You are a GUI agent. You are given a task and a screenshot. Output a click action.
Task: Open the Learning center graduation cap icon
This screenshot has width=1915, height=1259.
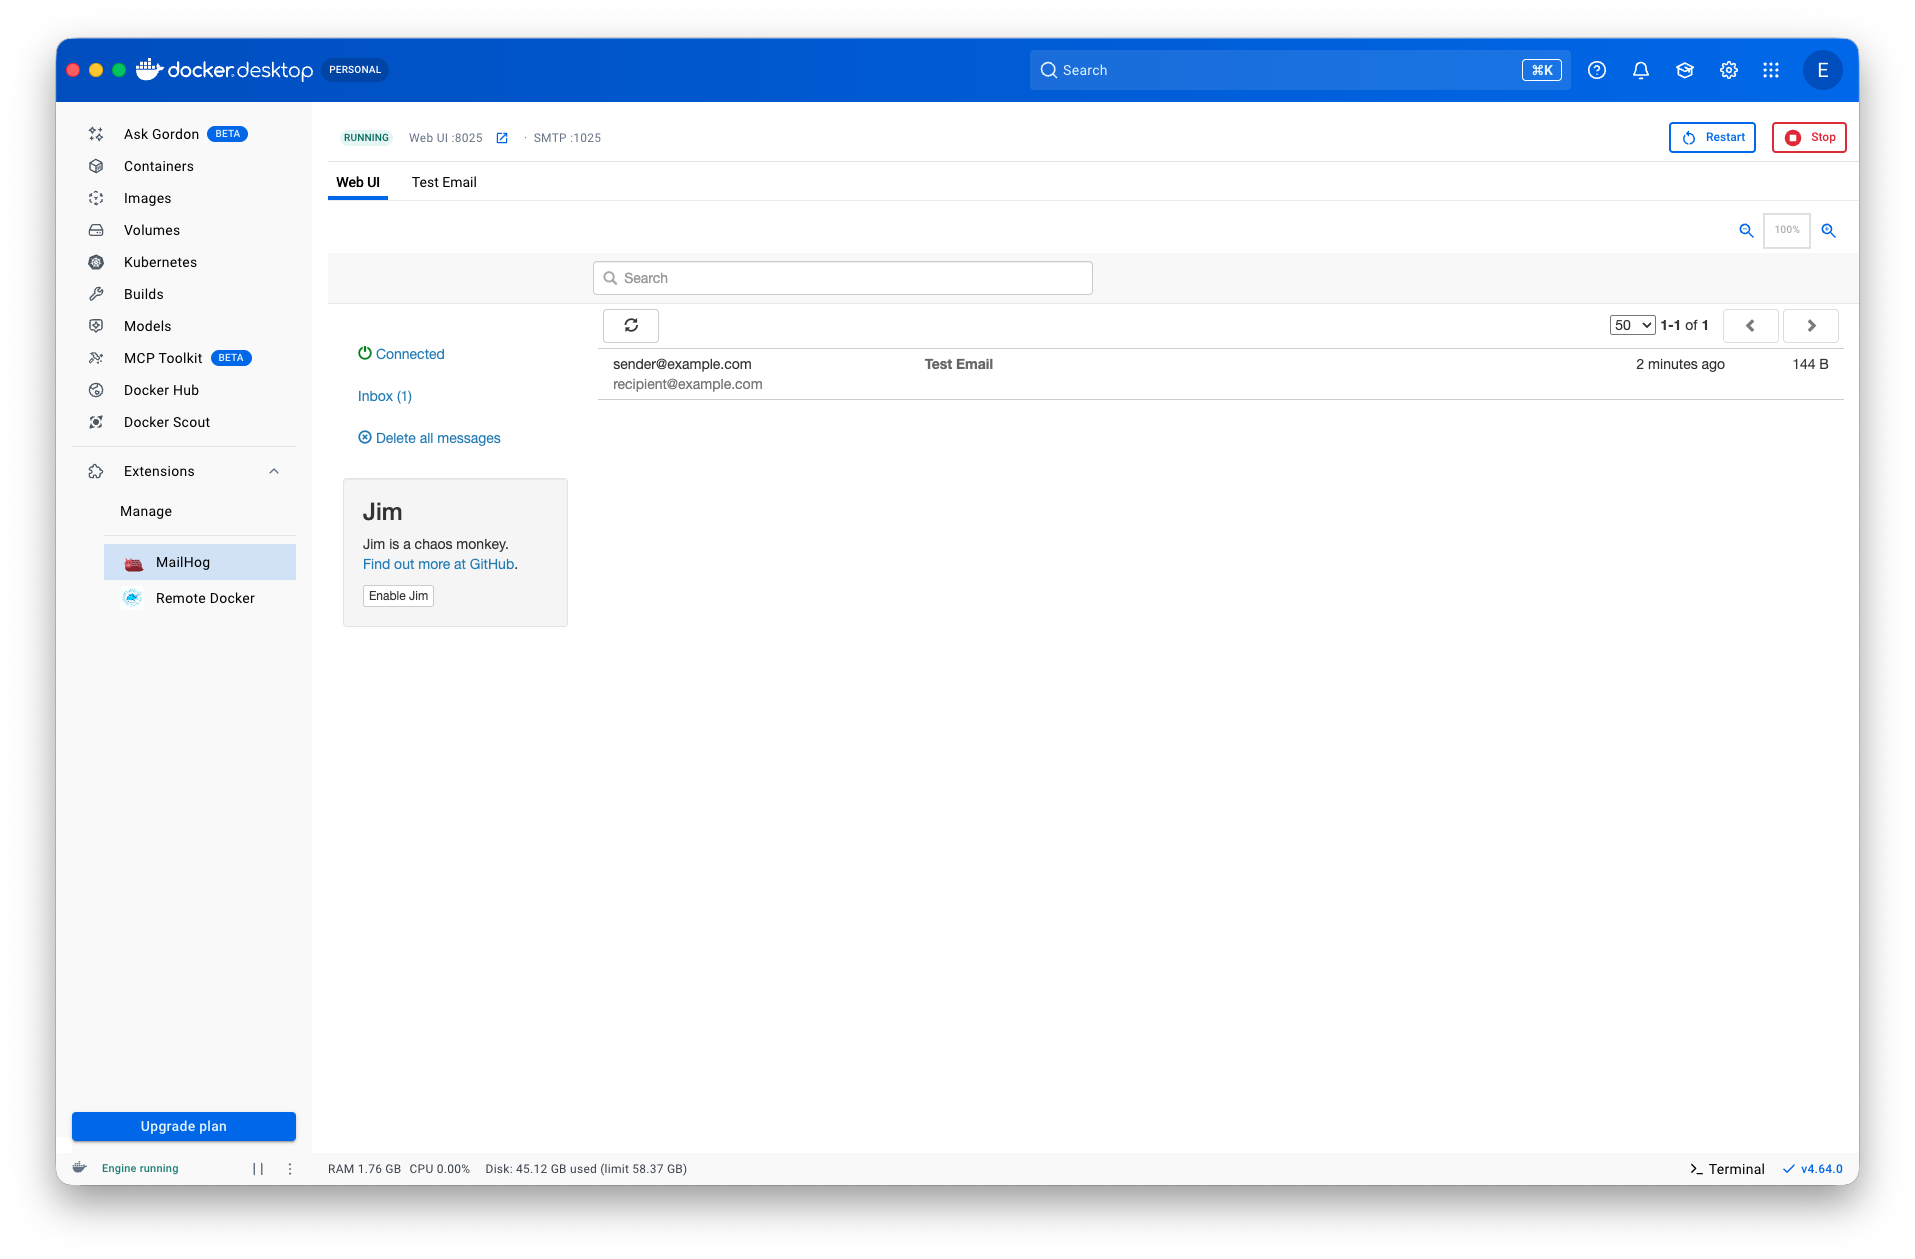[x=1684, y=70]
